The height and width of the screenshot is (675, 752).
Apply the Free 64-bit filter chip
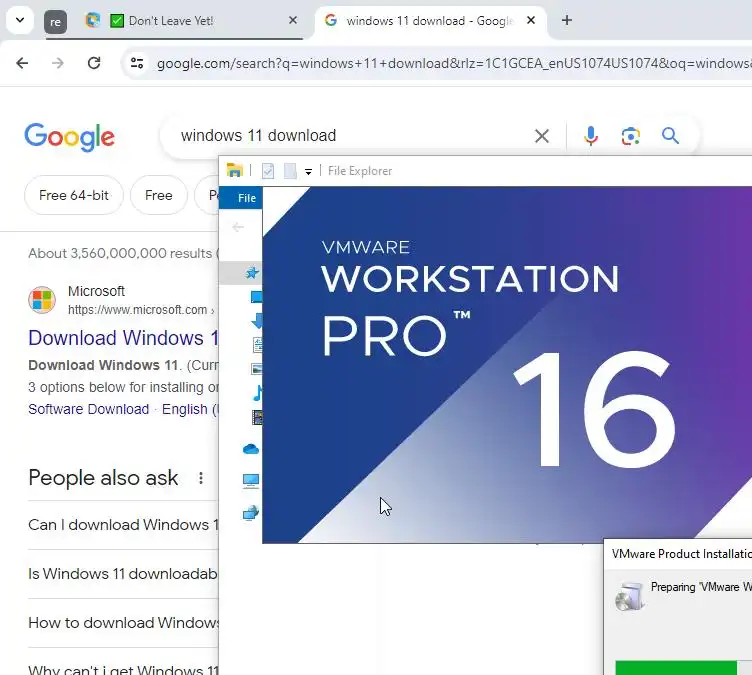click(x=74, y=195)
